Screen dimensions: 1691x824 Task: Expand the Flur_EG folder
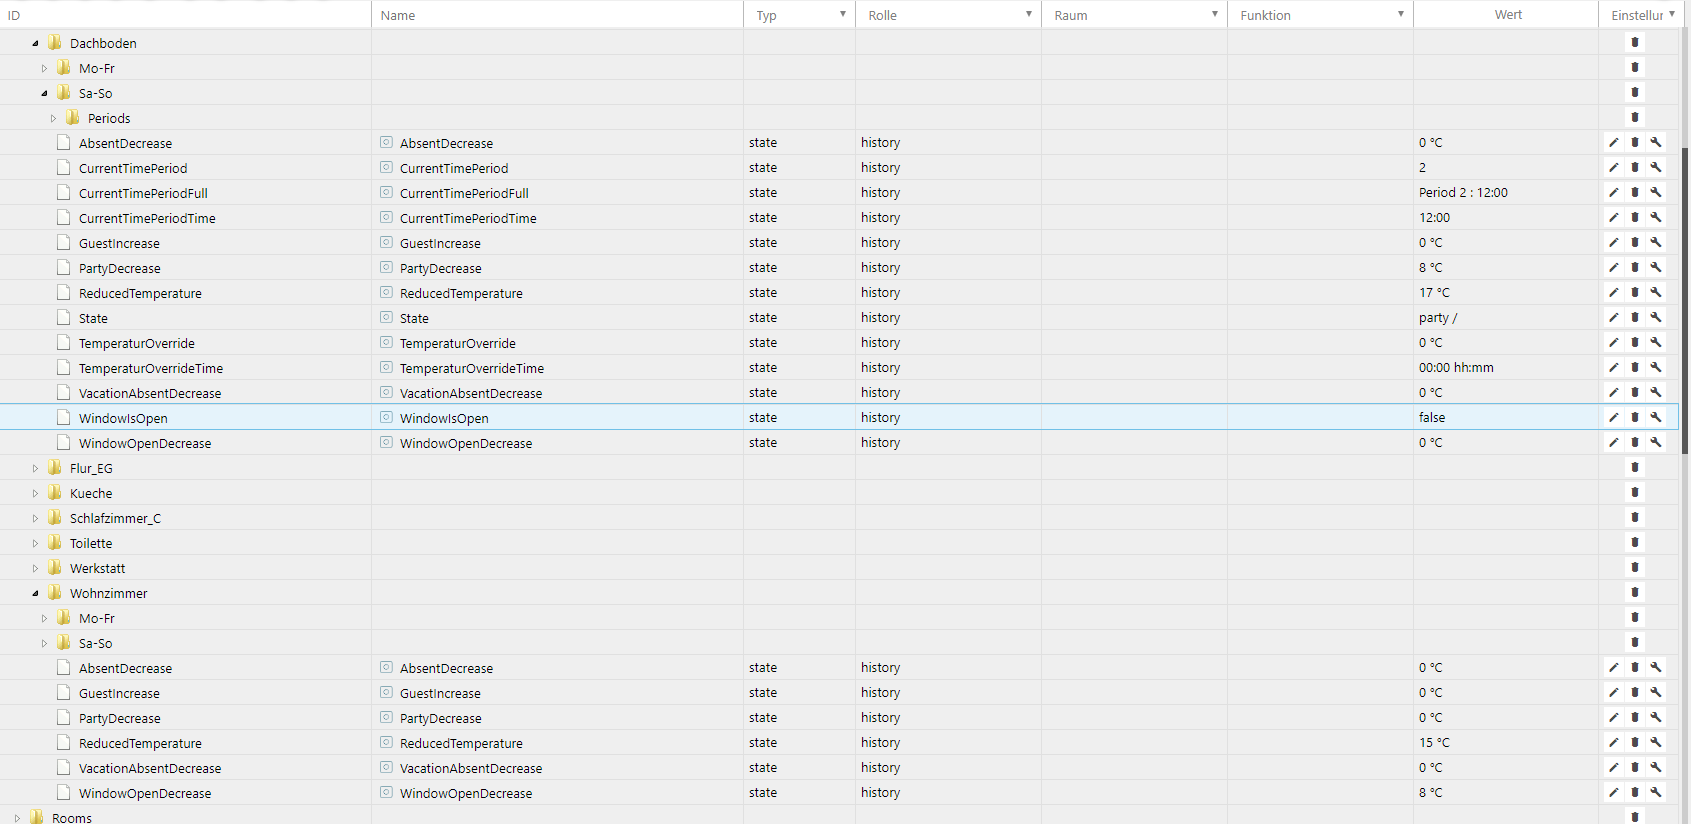[35, 468]
